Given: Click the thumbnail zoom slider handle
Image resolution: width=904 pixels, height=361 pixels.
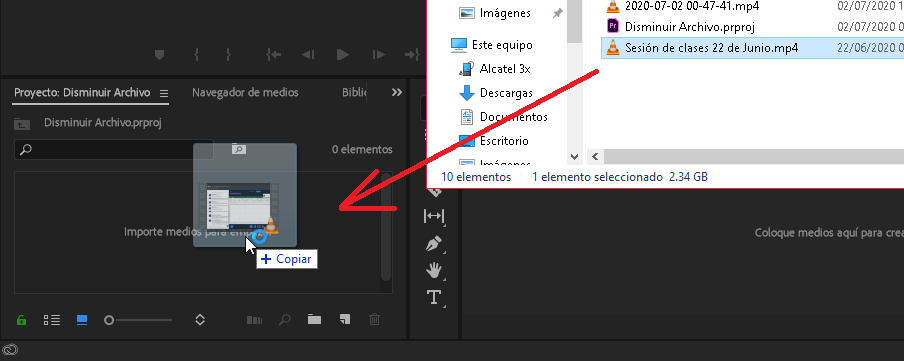Looking at the screenshot, I should 109,320.
